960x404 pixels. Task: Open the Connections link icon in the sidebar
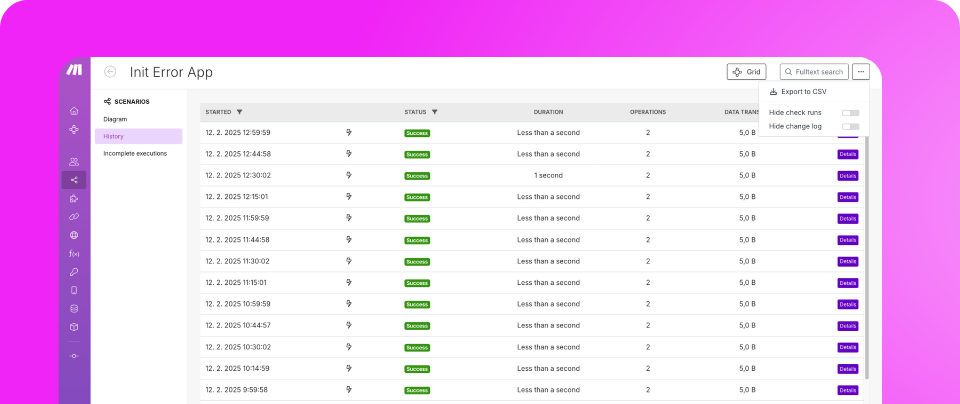pyautogui.click(x=74, y=216)
